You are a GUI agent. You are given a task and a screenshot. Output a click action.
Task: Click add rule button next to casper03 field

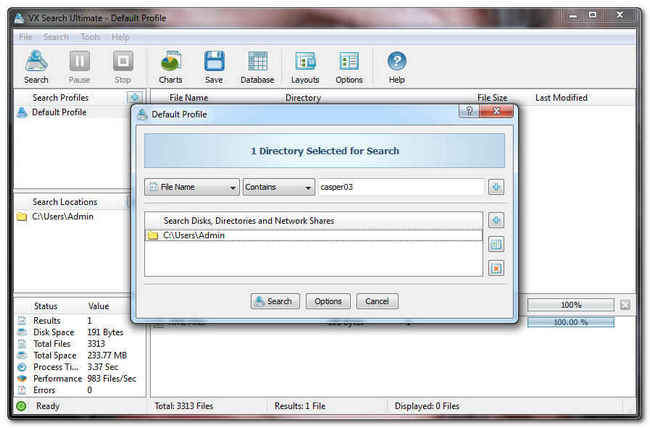(x=496, y=187)
